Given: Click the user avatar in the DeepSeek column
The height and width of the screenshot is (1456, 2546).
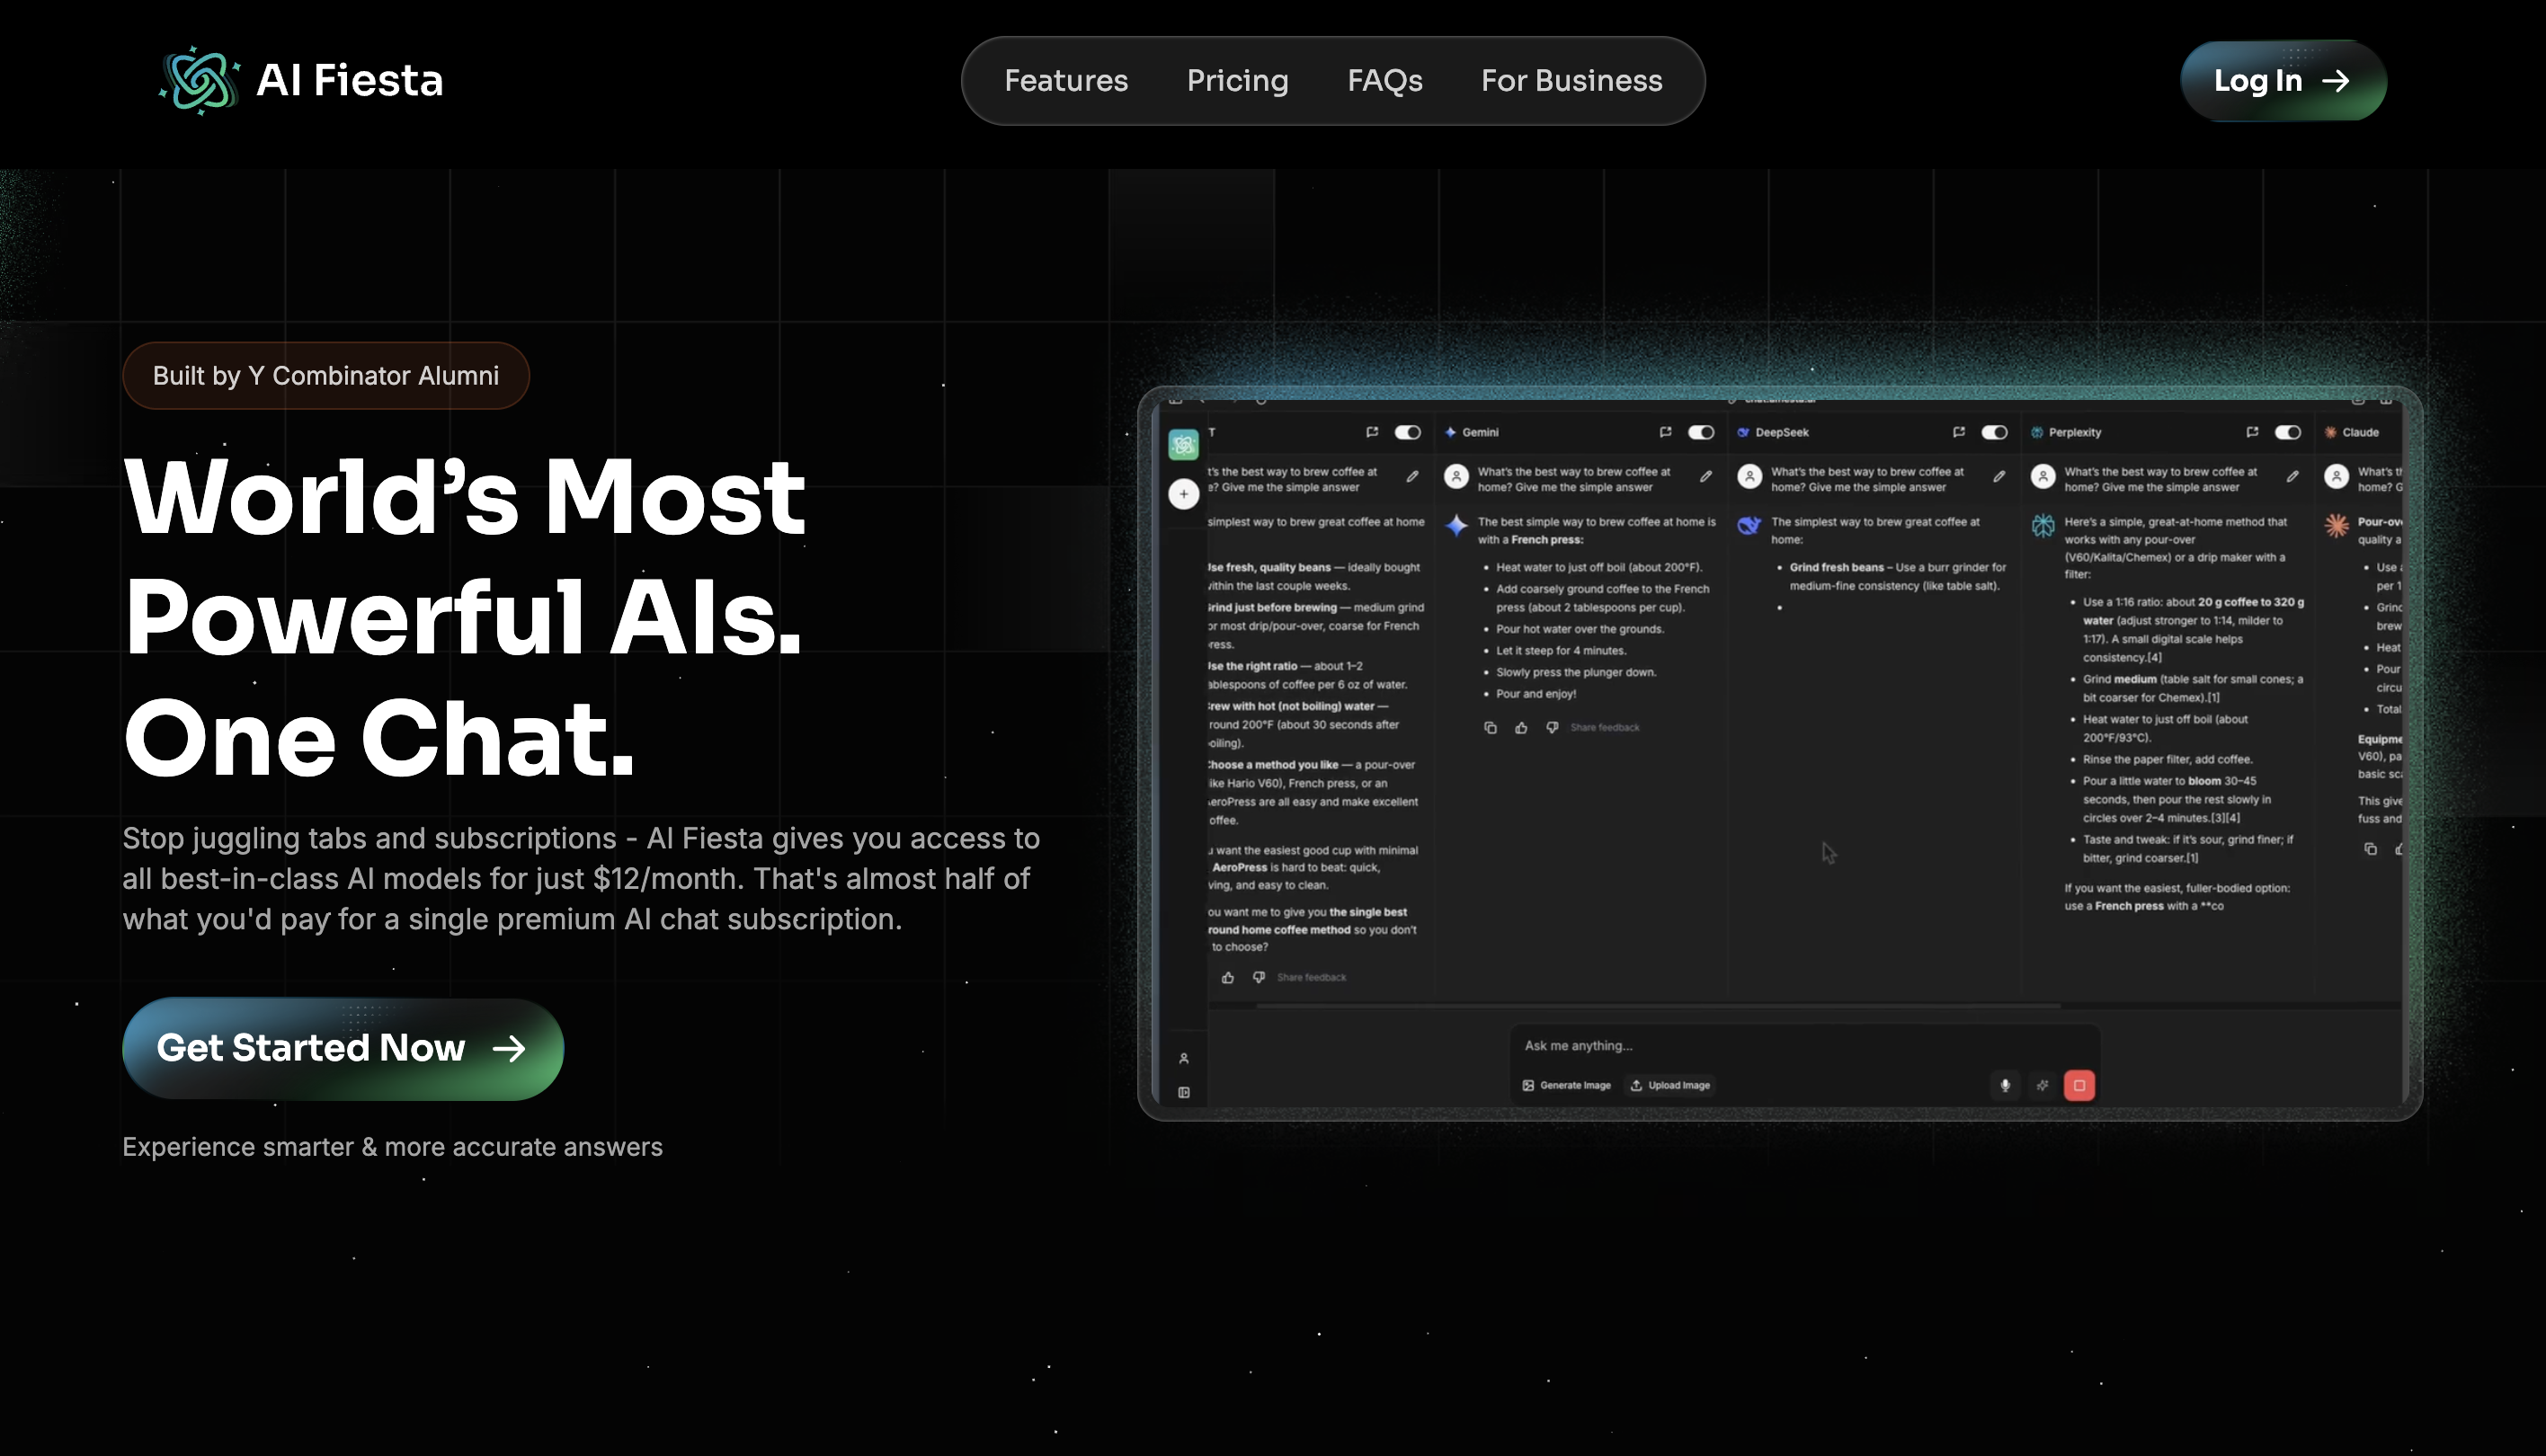Looking at the screenshot, I should (1750, 477).
